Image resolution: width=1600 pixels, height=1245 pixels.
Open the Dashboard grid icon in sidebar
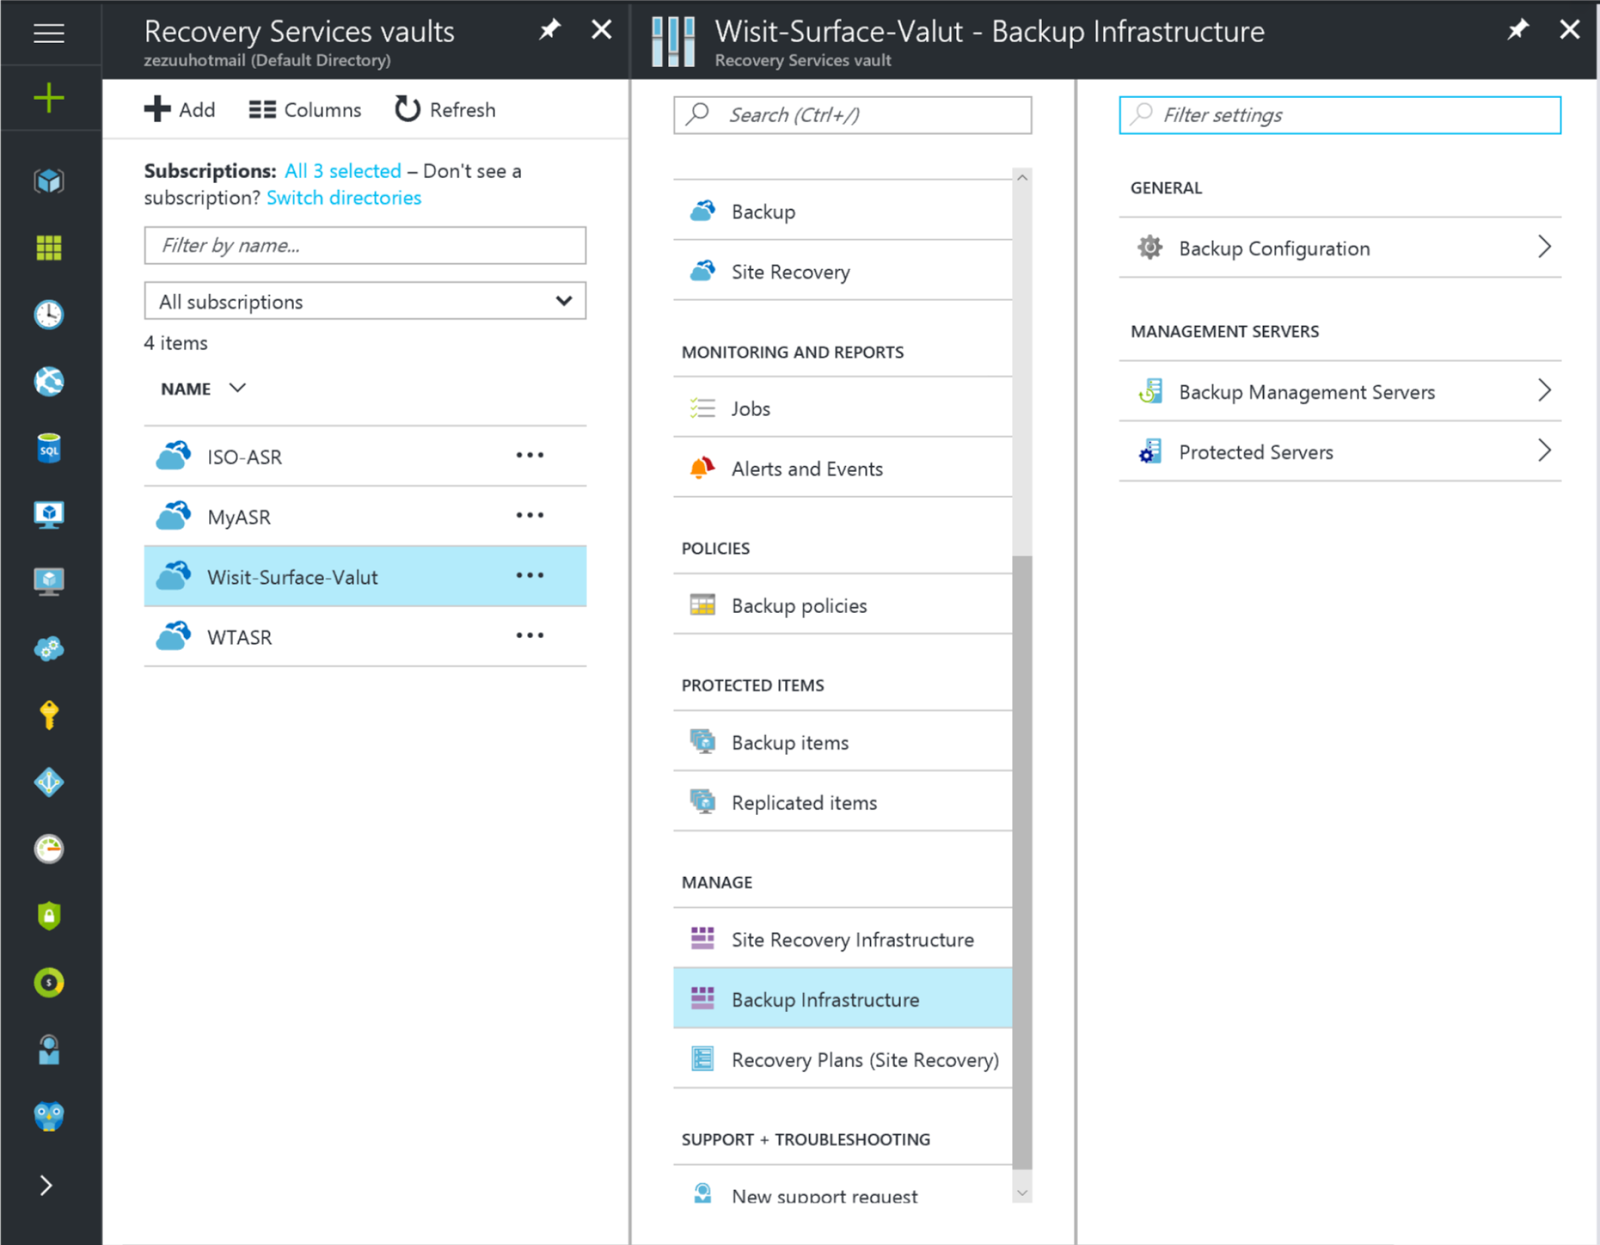[48, 247]
